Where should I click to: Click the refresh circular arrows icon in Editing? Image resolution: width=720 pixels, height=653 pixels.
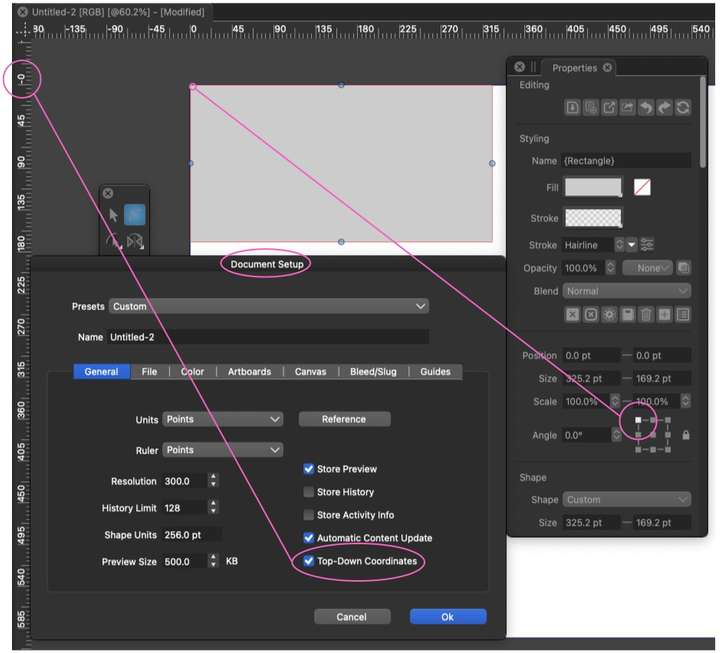[683, 108]
